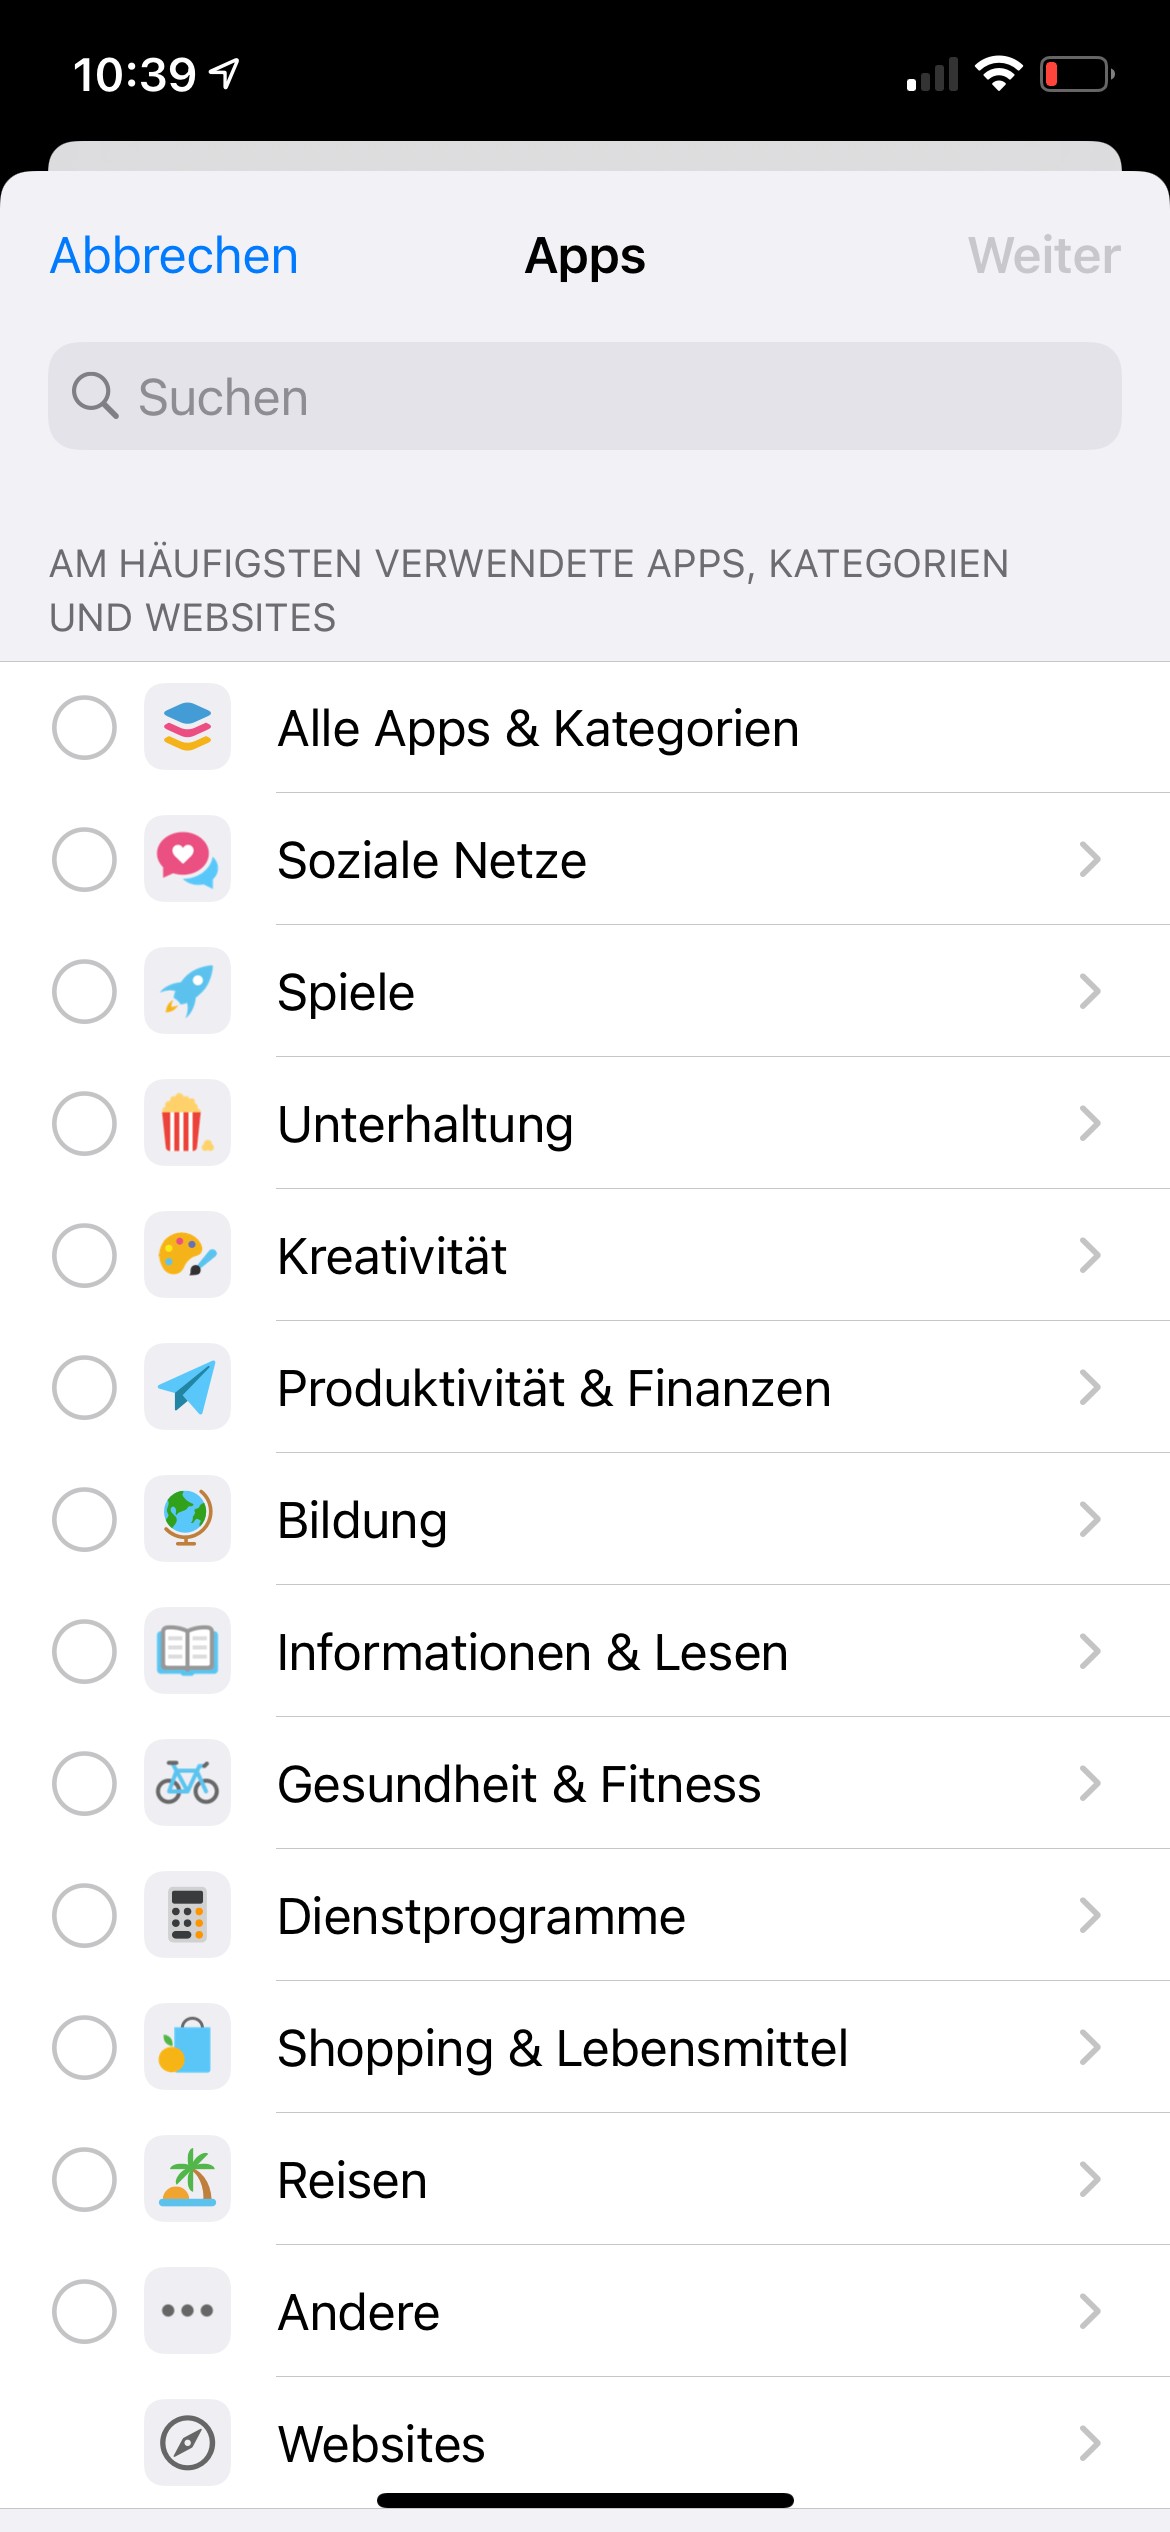The width and height of the screenshot is (1170, 2532).
Task: Expand the Informationen & Lesen chevron
Action: 1089,1651
